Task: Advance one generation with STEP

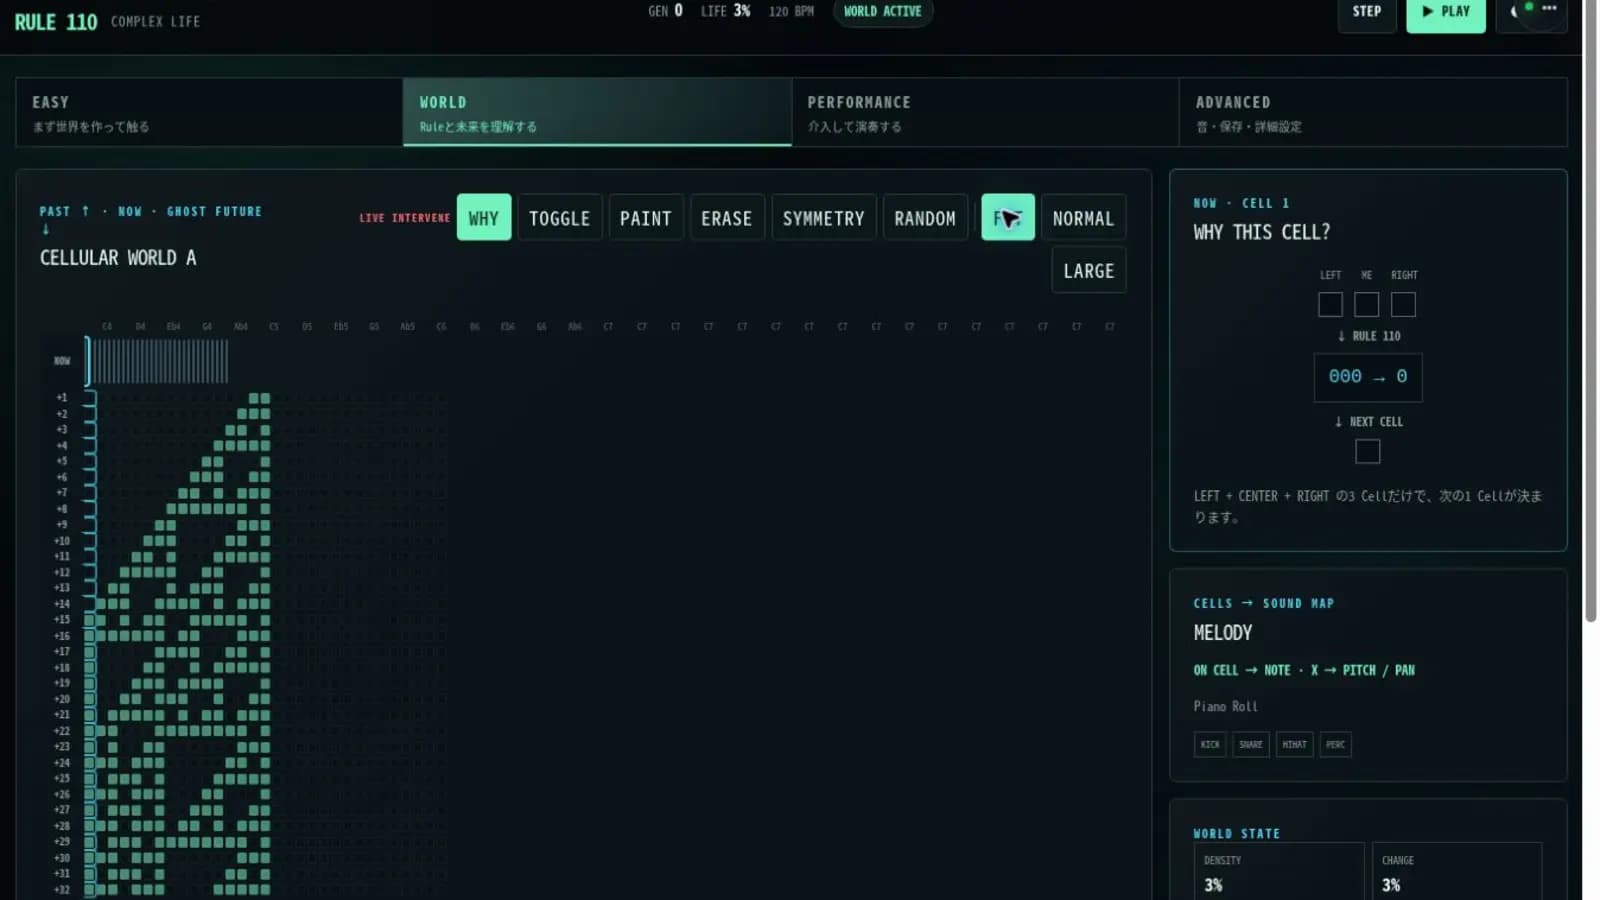Action: pyautogui.click(x=1366, y=13)
